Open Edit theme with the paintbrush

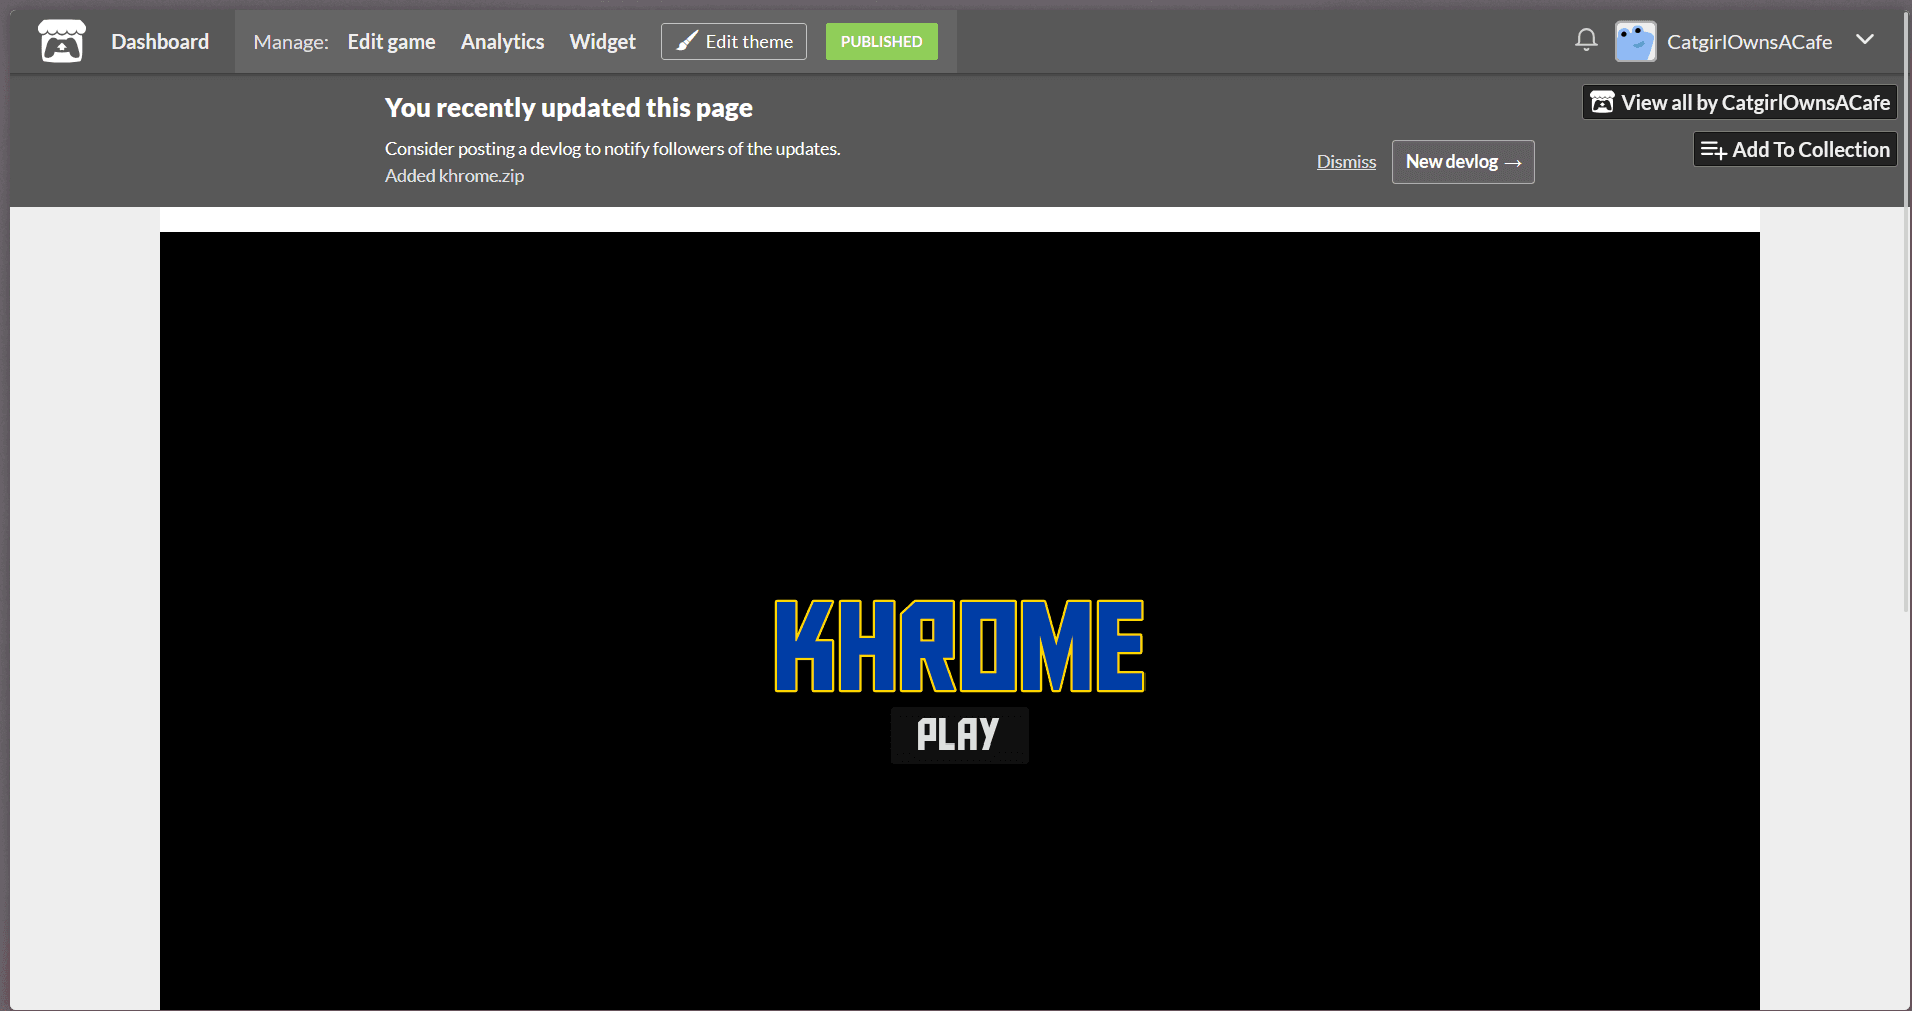(x=734, y=42)
